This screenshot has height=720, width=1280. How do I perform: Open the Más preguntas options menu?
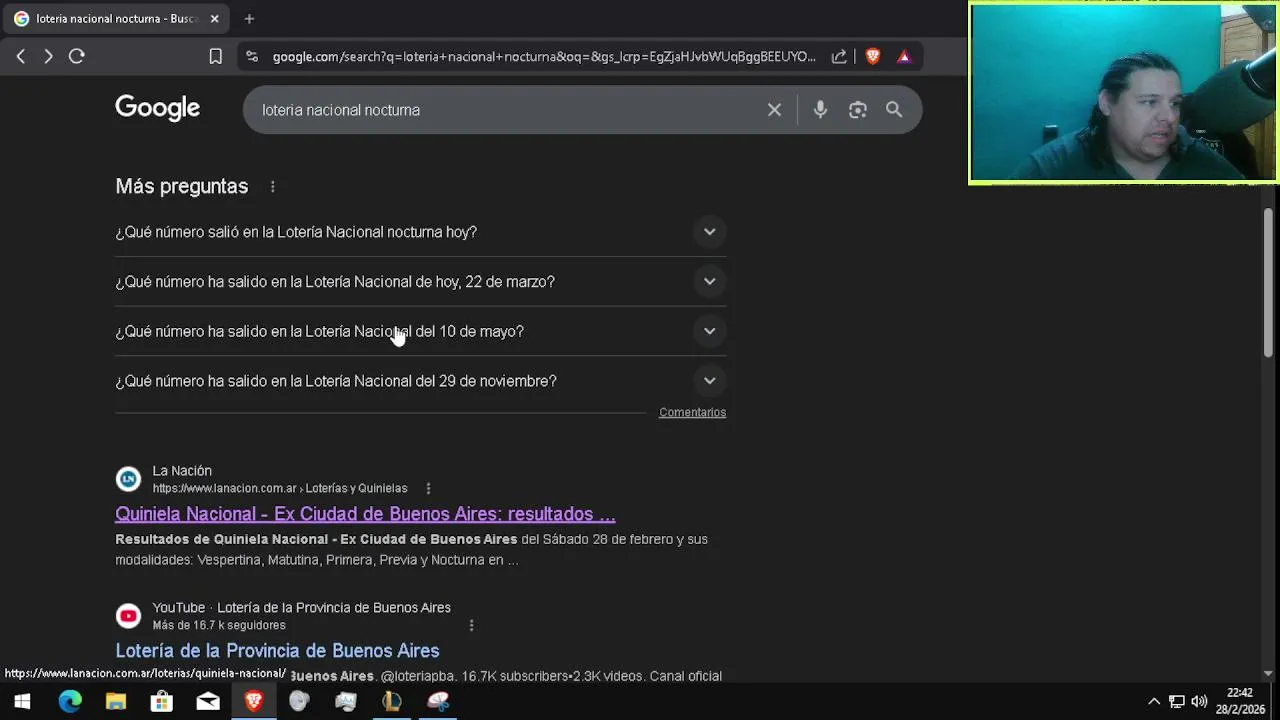pos(272,187)
